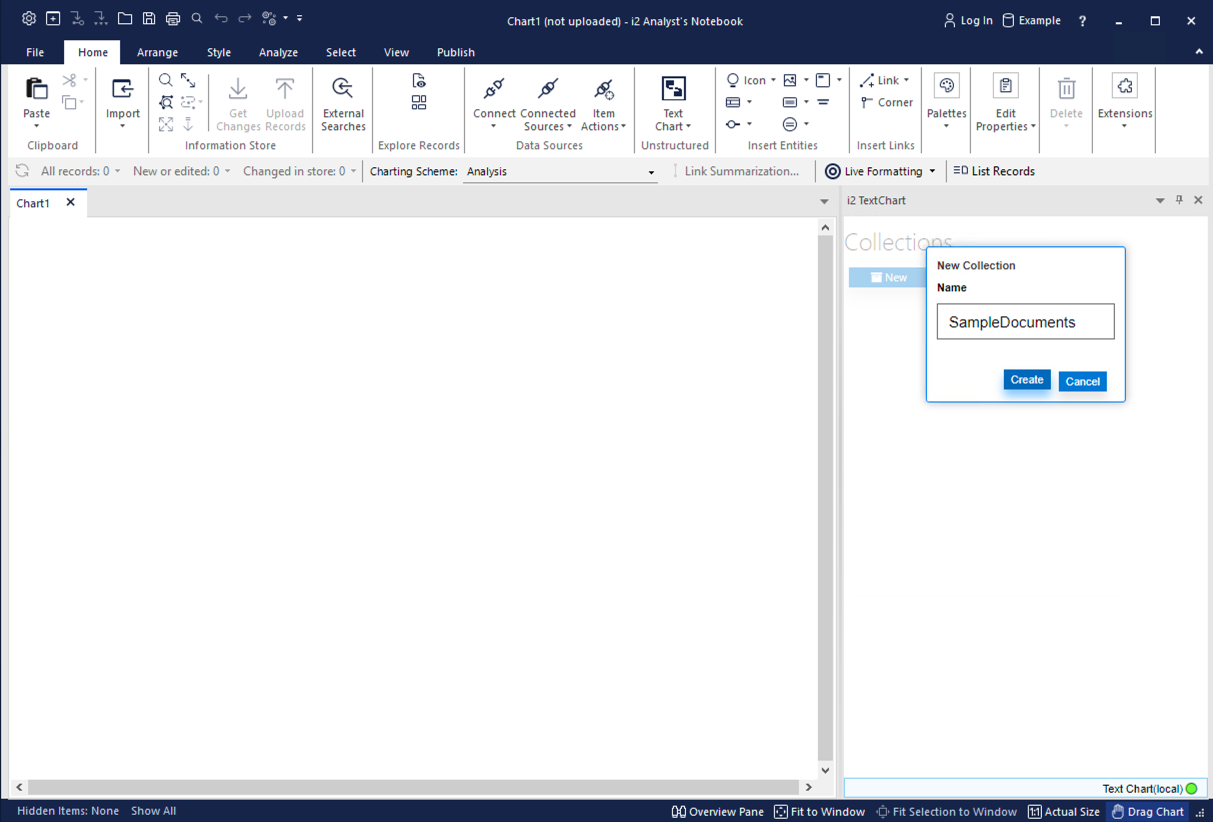Switch to the Analyze tab
This screenshot has width=1213, height=822.
[278, 52]
